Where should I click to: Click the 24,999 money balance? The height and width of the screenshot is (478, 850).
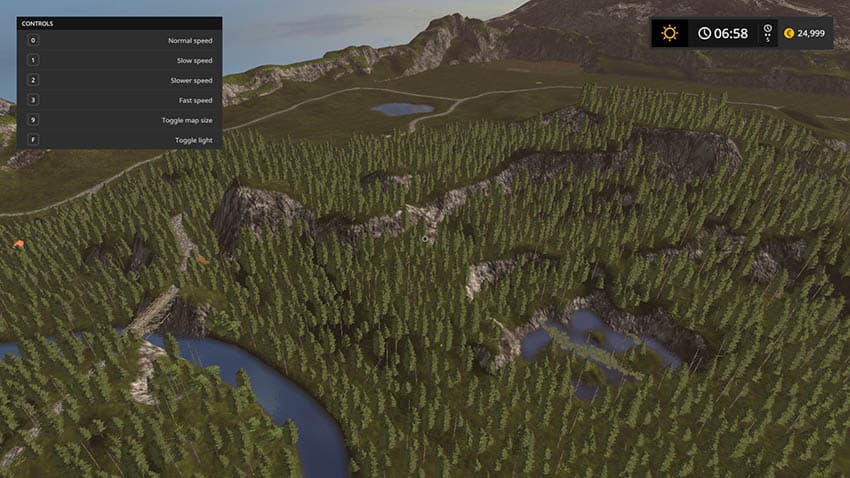[811, 33]
